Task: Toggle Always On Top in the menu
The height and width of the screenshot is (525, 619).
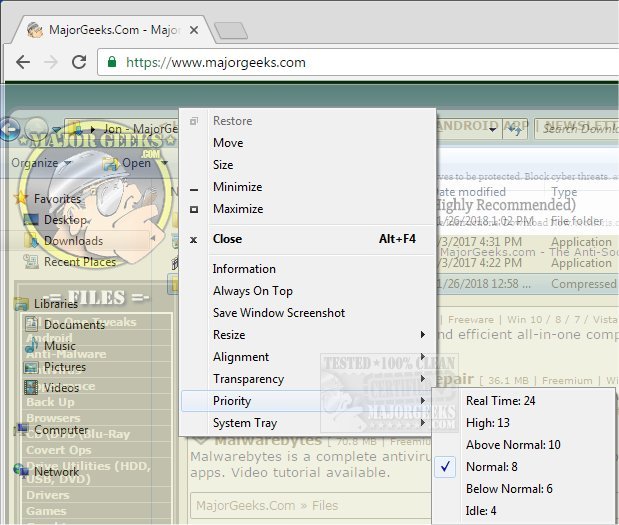Action: [x=308, y=291]
